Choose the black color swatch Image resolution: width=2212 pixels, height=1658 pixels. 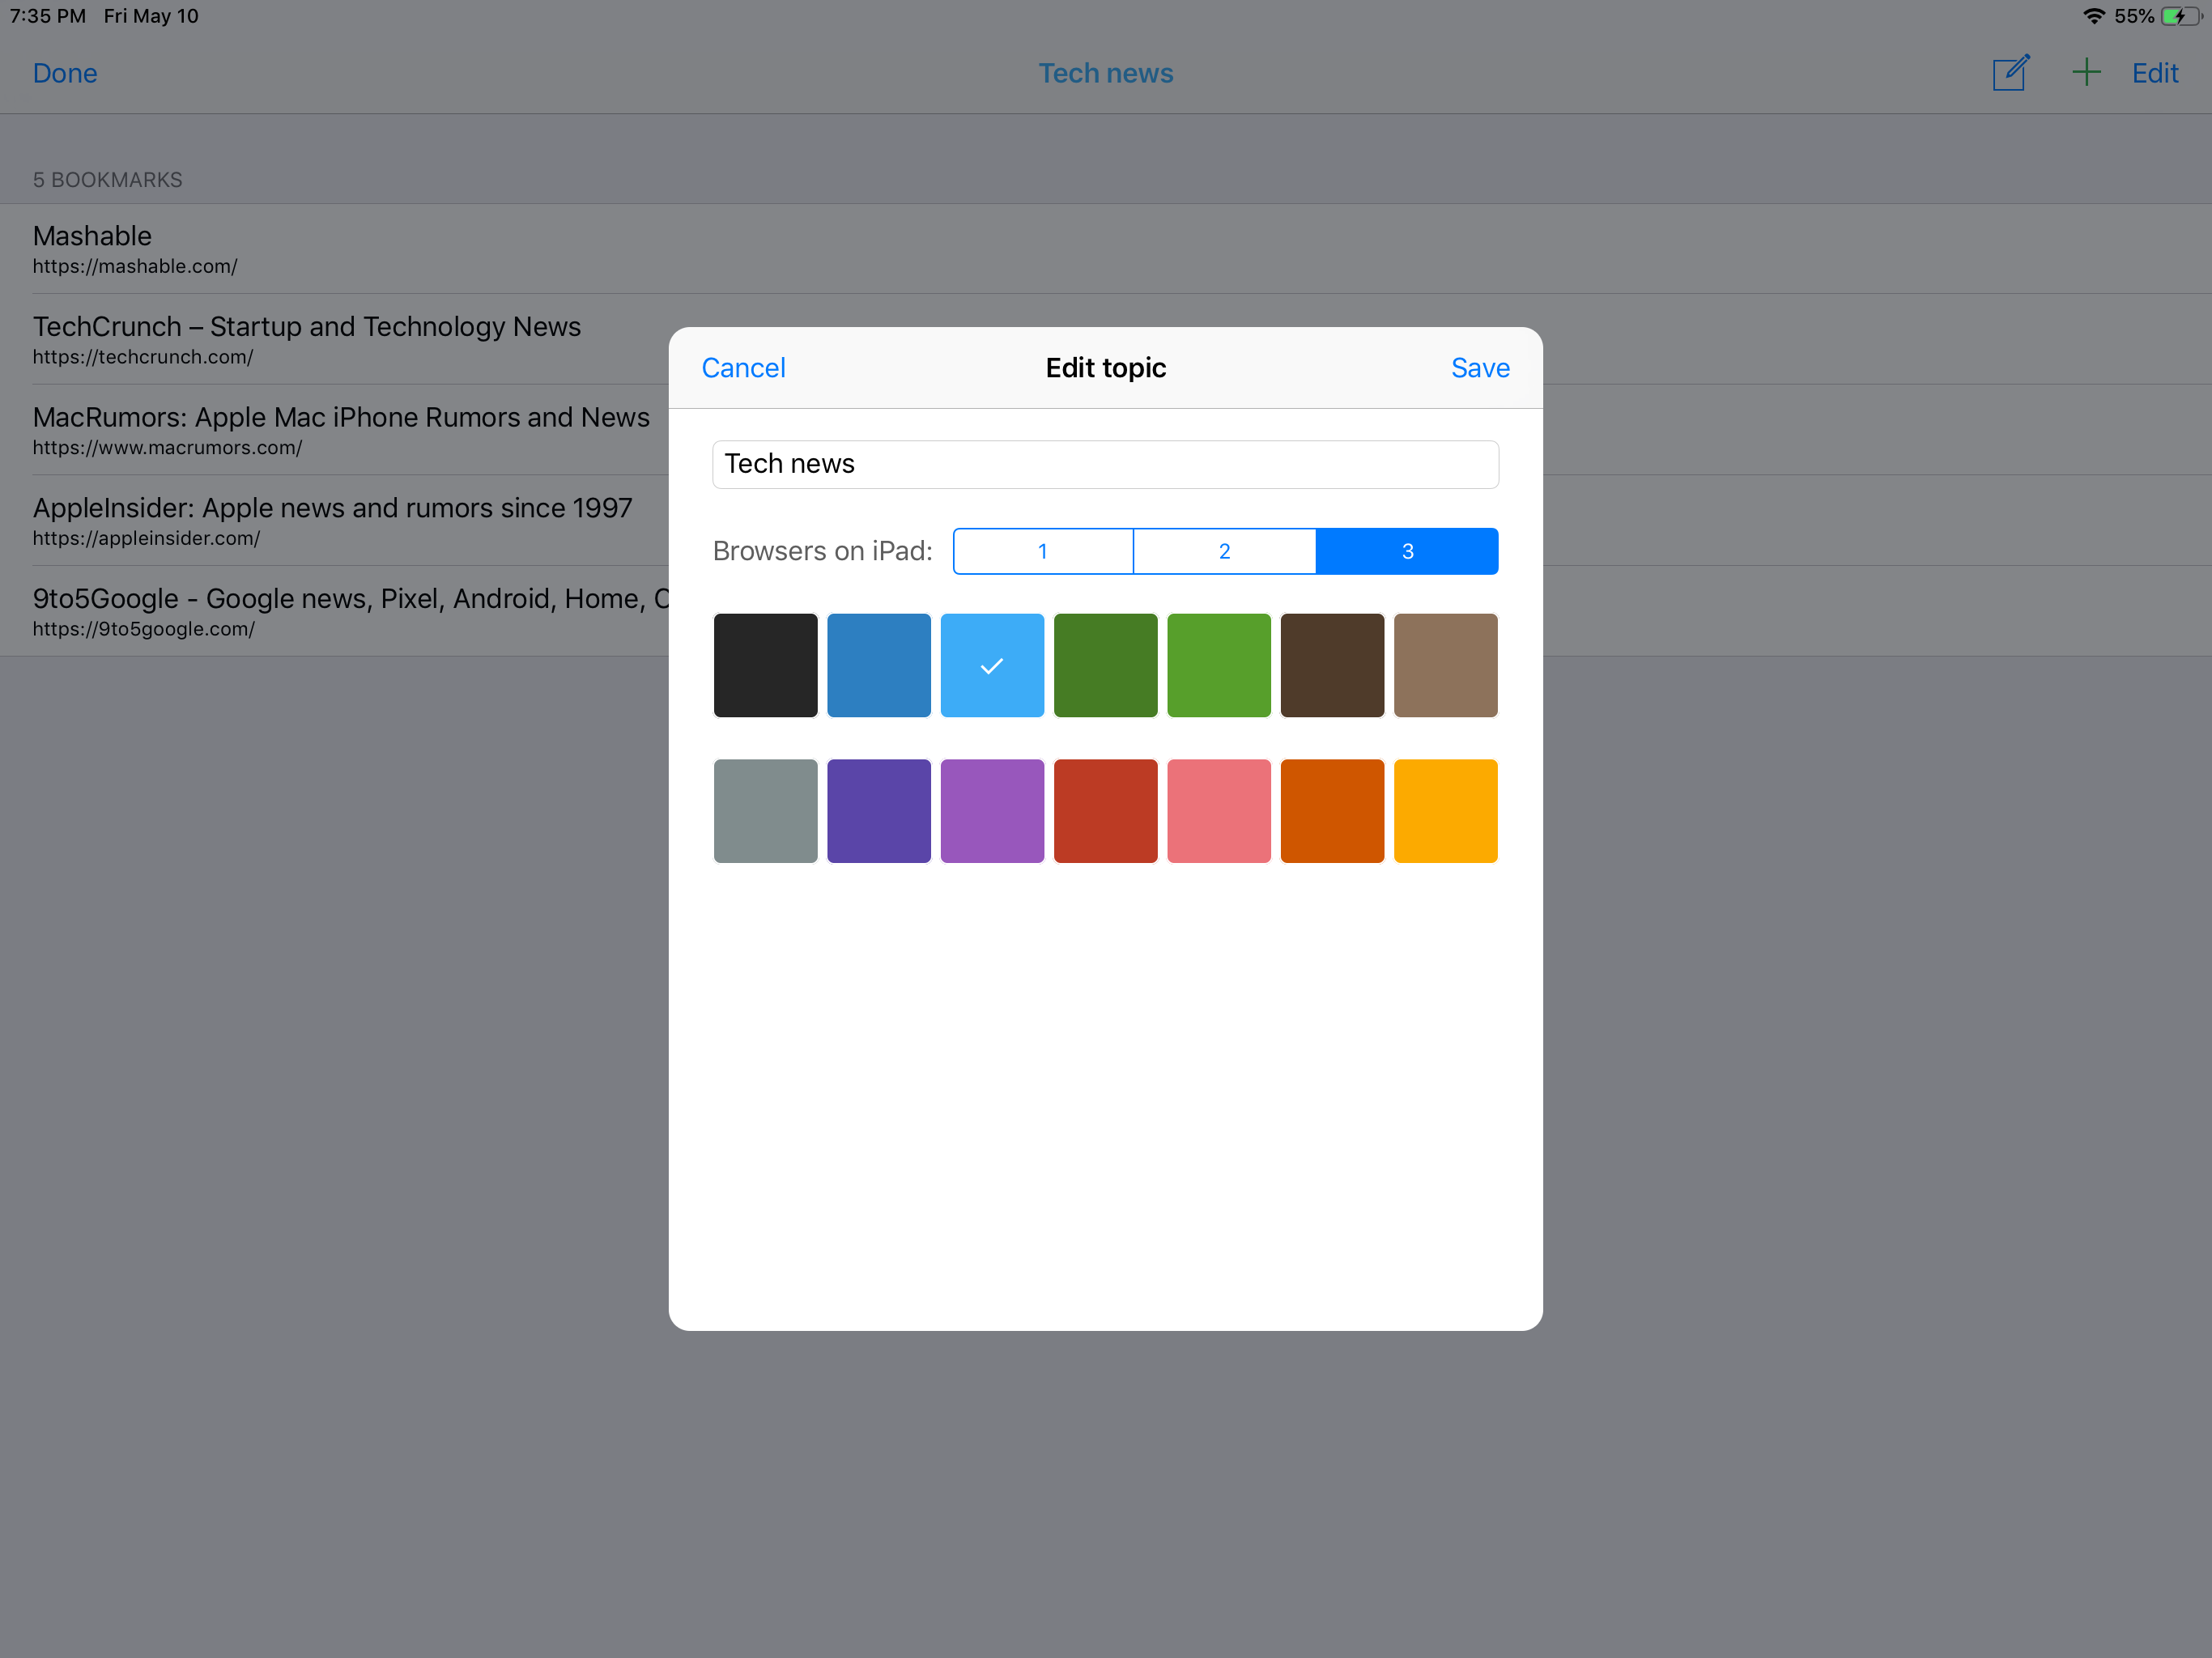point(765,665)
